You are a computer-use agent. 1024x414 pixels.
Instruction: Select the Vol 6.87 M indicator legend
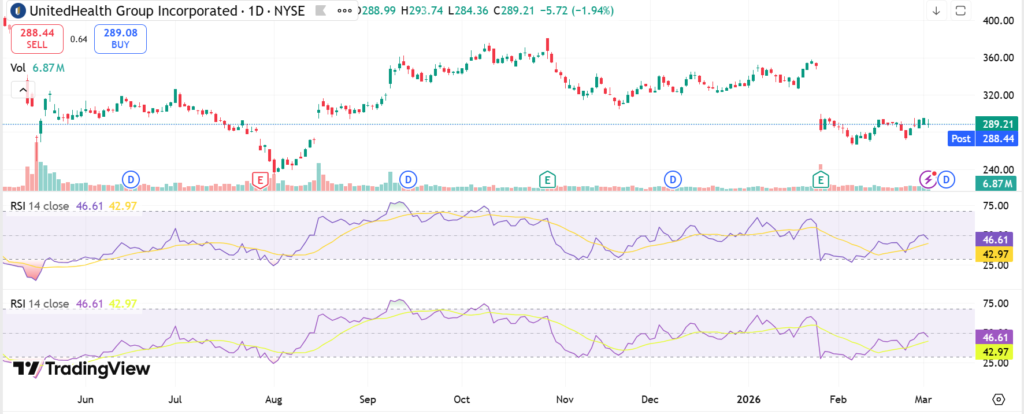tap(38, 67)
